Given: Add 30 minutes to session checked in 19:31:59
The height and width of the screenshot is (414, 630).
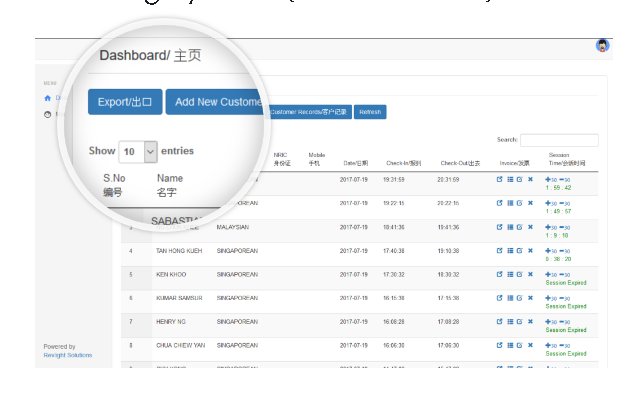Looking at the screenshot, I should point(551,180).
